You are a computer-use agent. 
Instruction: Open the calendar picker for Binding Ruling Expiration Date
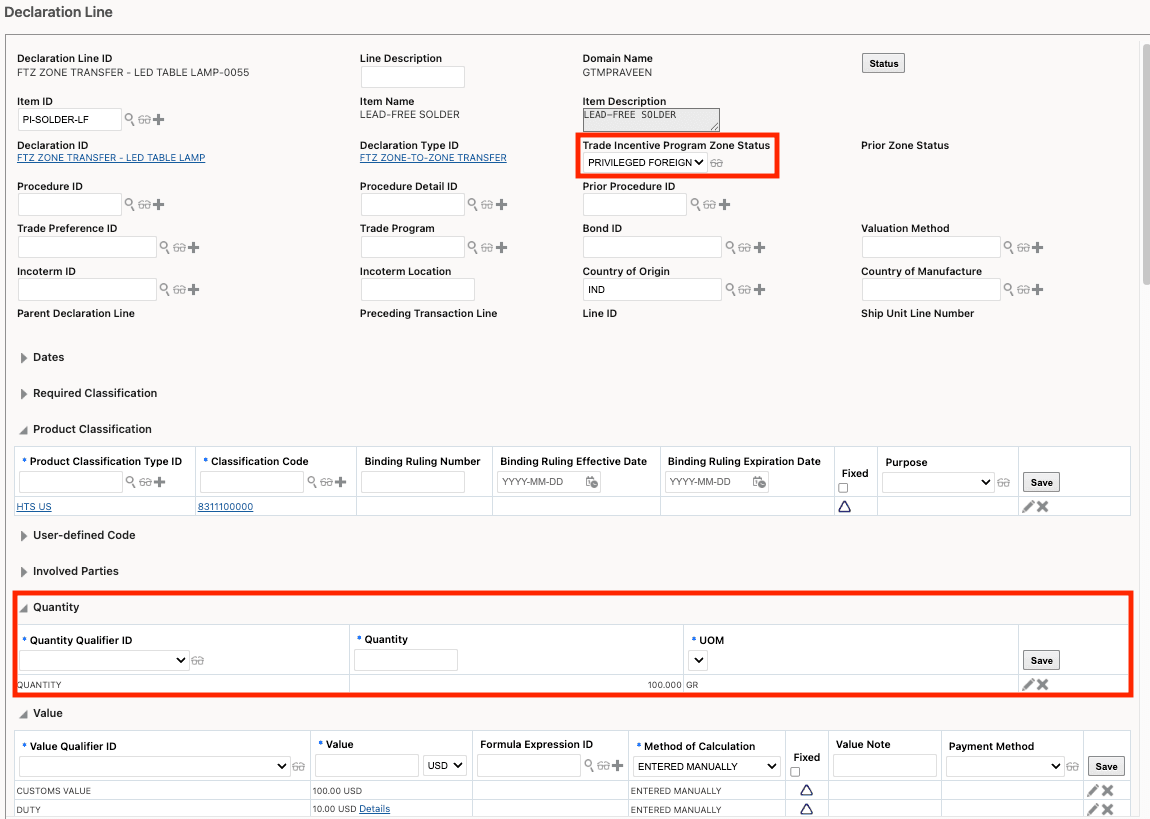[760, 482]
